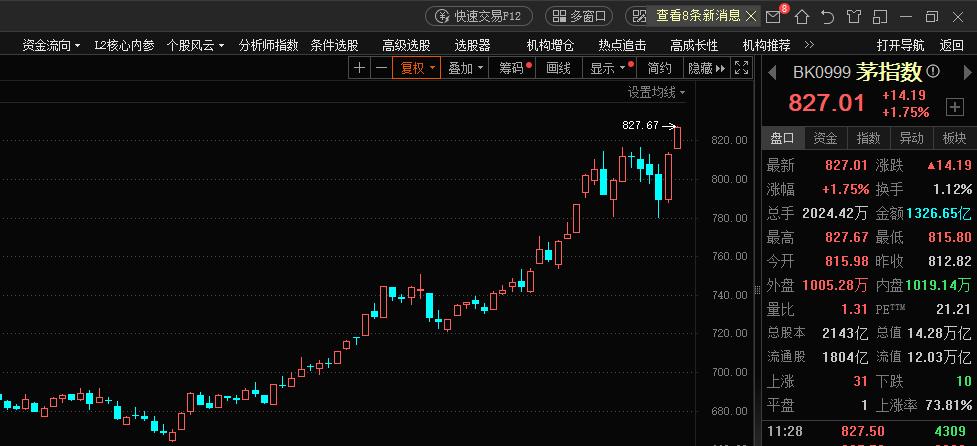Viewport: 977px width, 446px height.
Task: Switch to 资金 tab
Action: click(826, 138)
